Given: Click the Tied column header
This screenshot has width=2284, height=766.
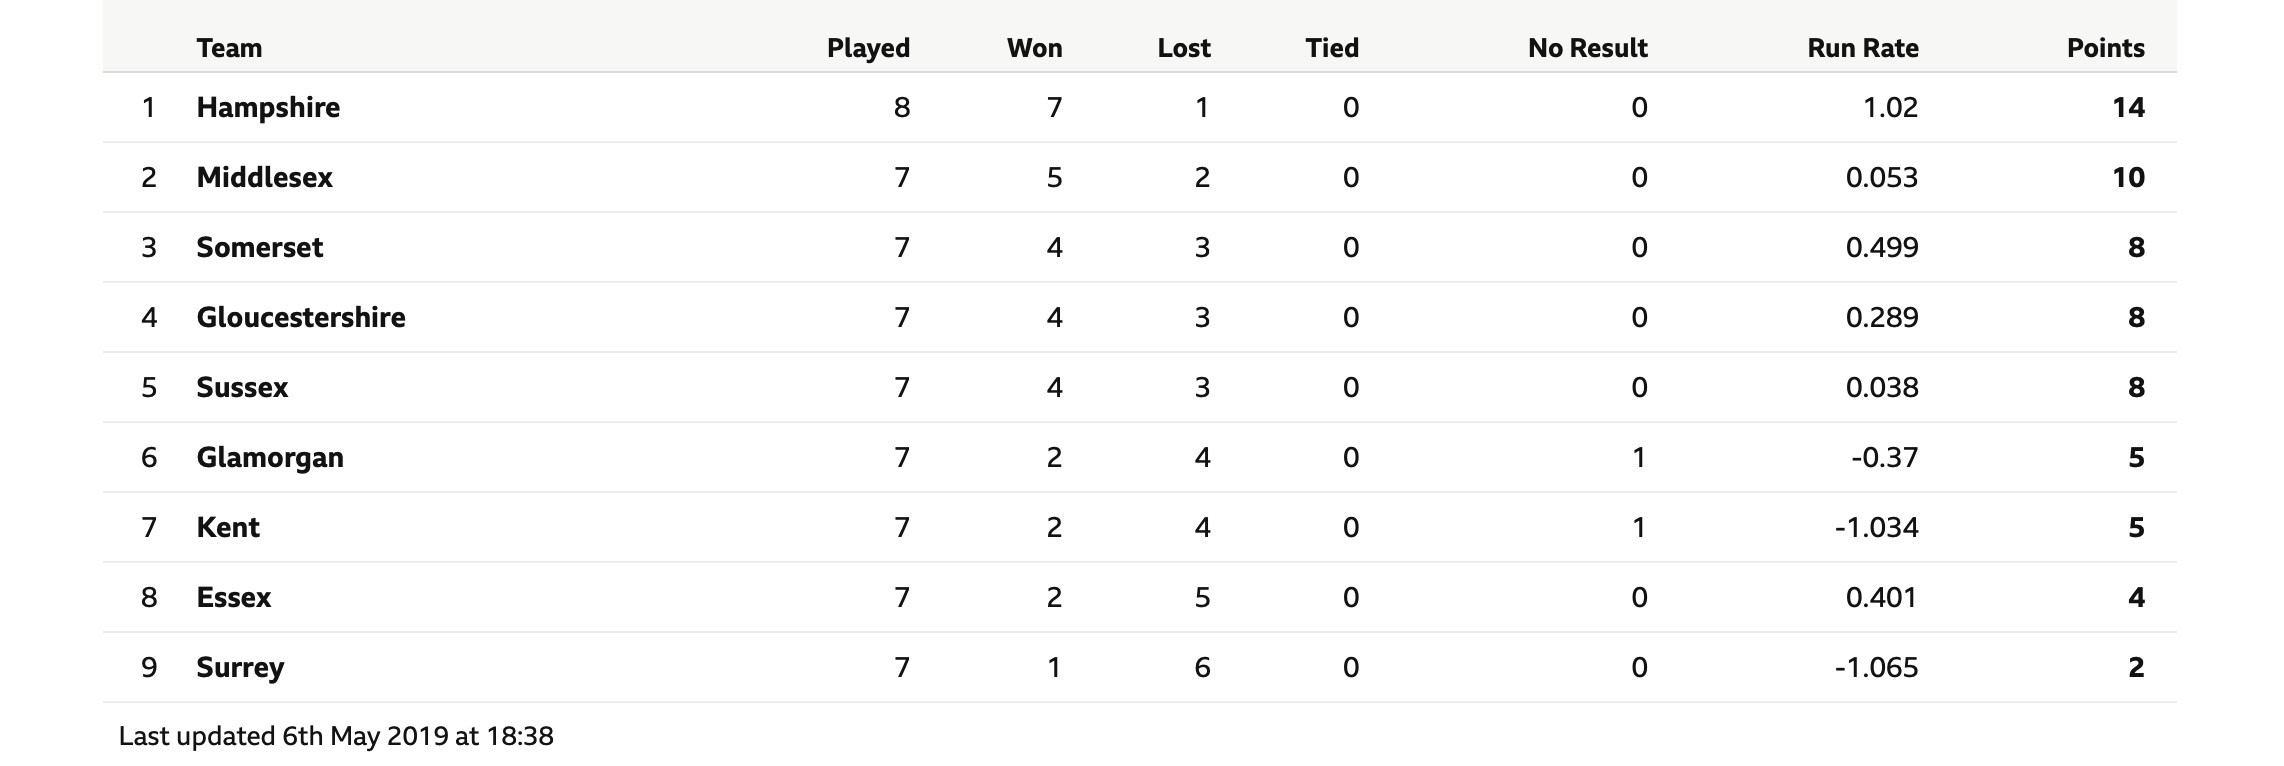Looking at the screenshot, I should [x=1332, y=48].
